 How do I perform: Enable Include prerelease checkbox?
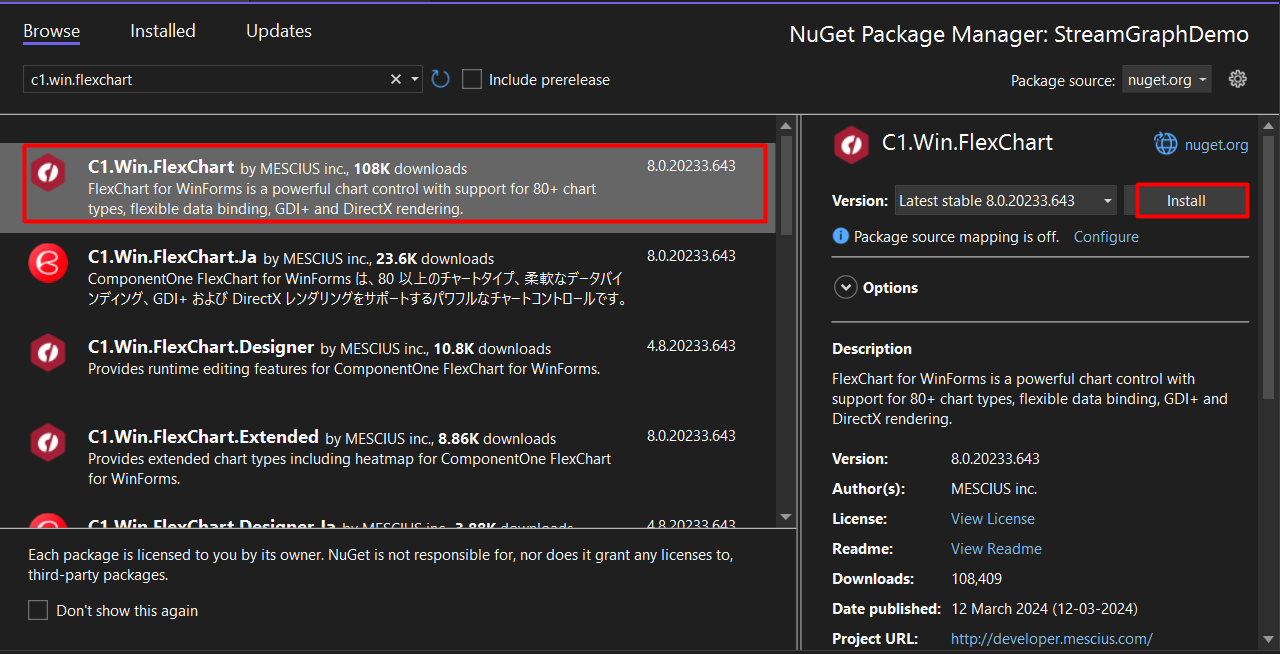[472, 79]
